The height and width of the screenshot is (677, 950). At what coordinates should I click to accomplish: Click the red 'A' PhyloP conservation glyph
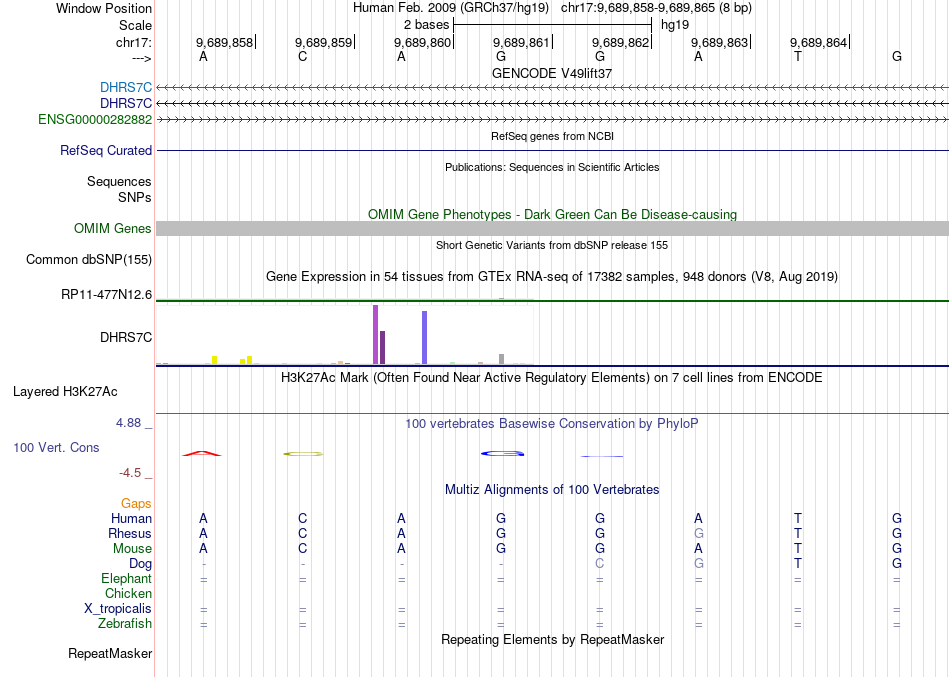tap(202, 453)
